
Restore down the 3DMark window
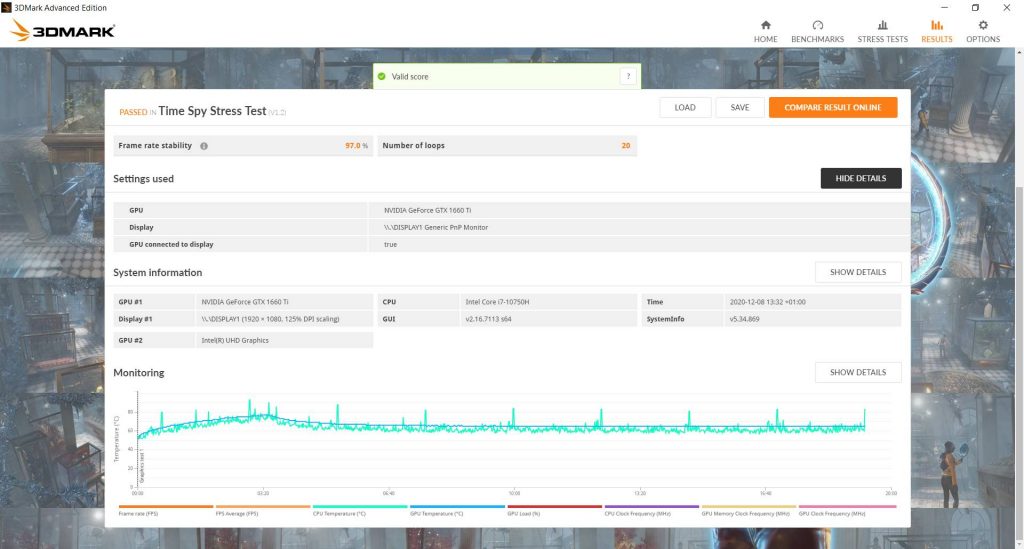point(975,8)
